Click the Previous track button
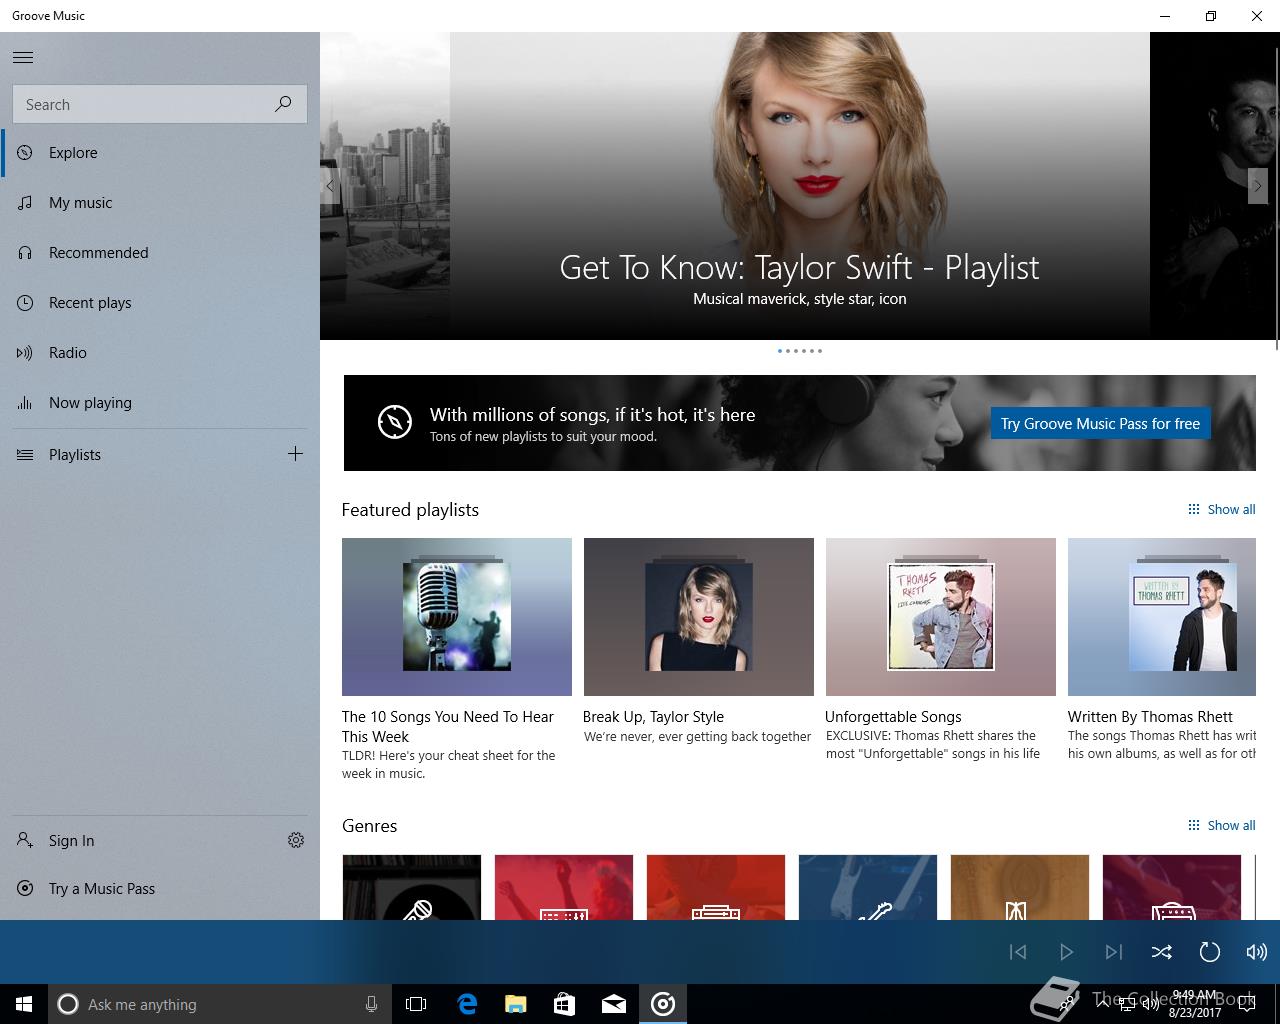Image resolution: width=1280 pixels, height=1024 pixels. pyautogui.click(x=1018, y=952)
